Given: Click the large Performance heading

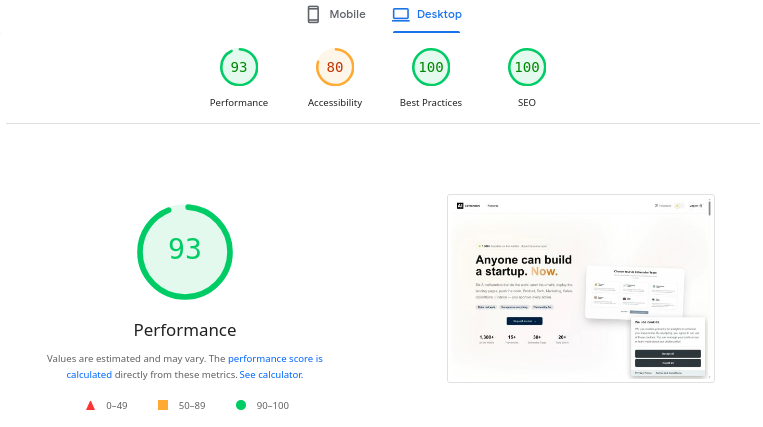Looking at the screenshot, I should pos(185,330).
